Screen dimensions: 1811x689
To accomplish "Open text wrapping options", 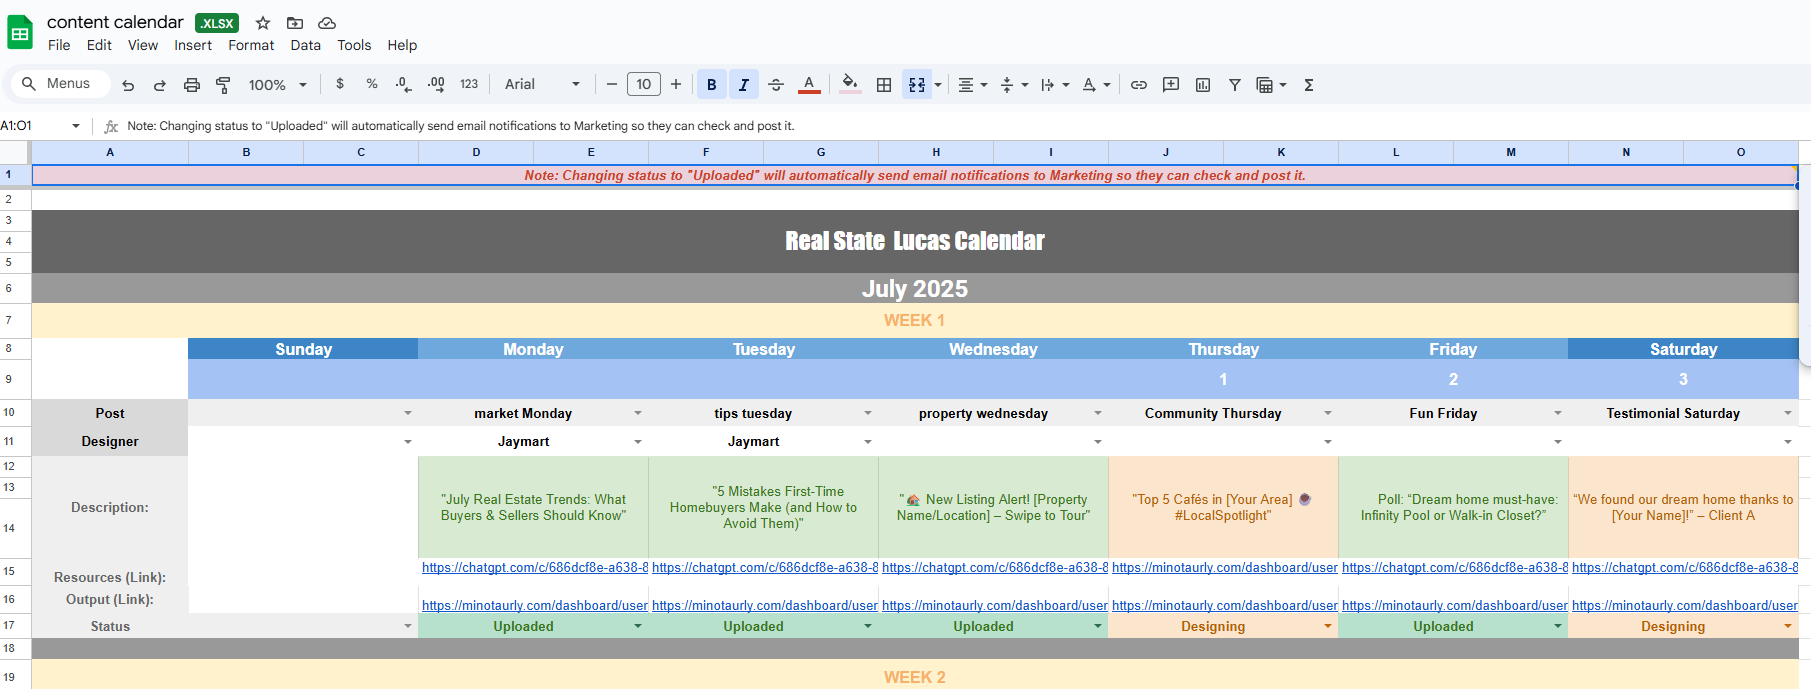I will click(x=1055, y=85).
